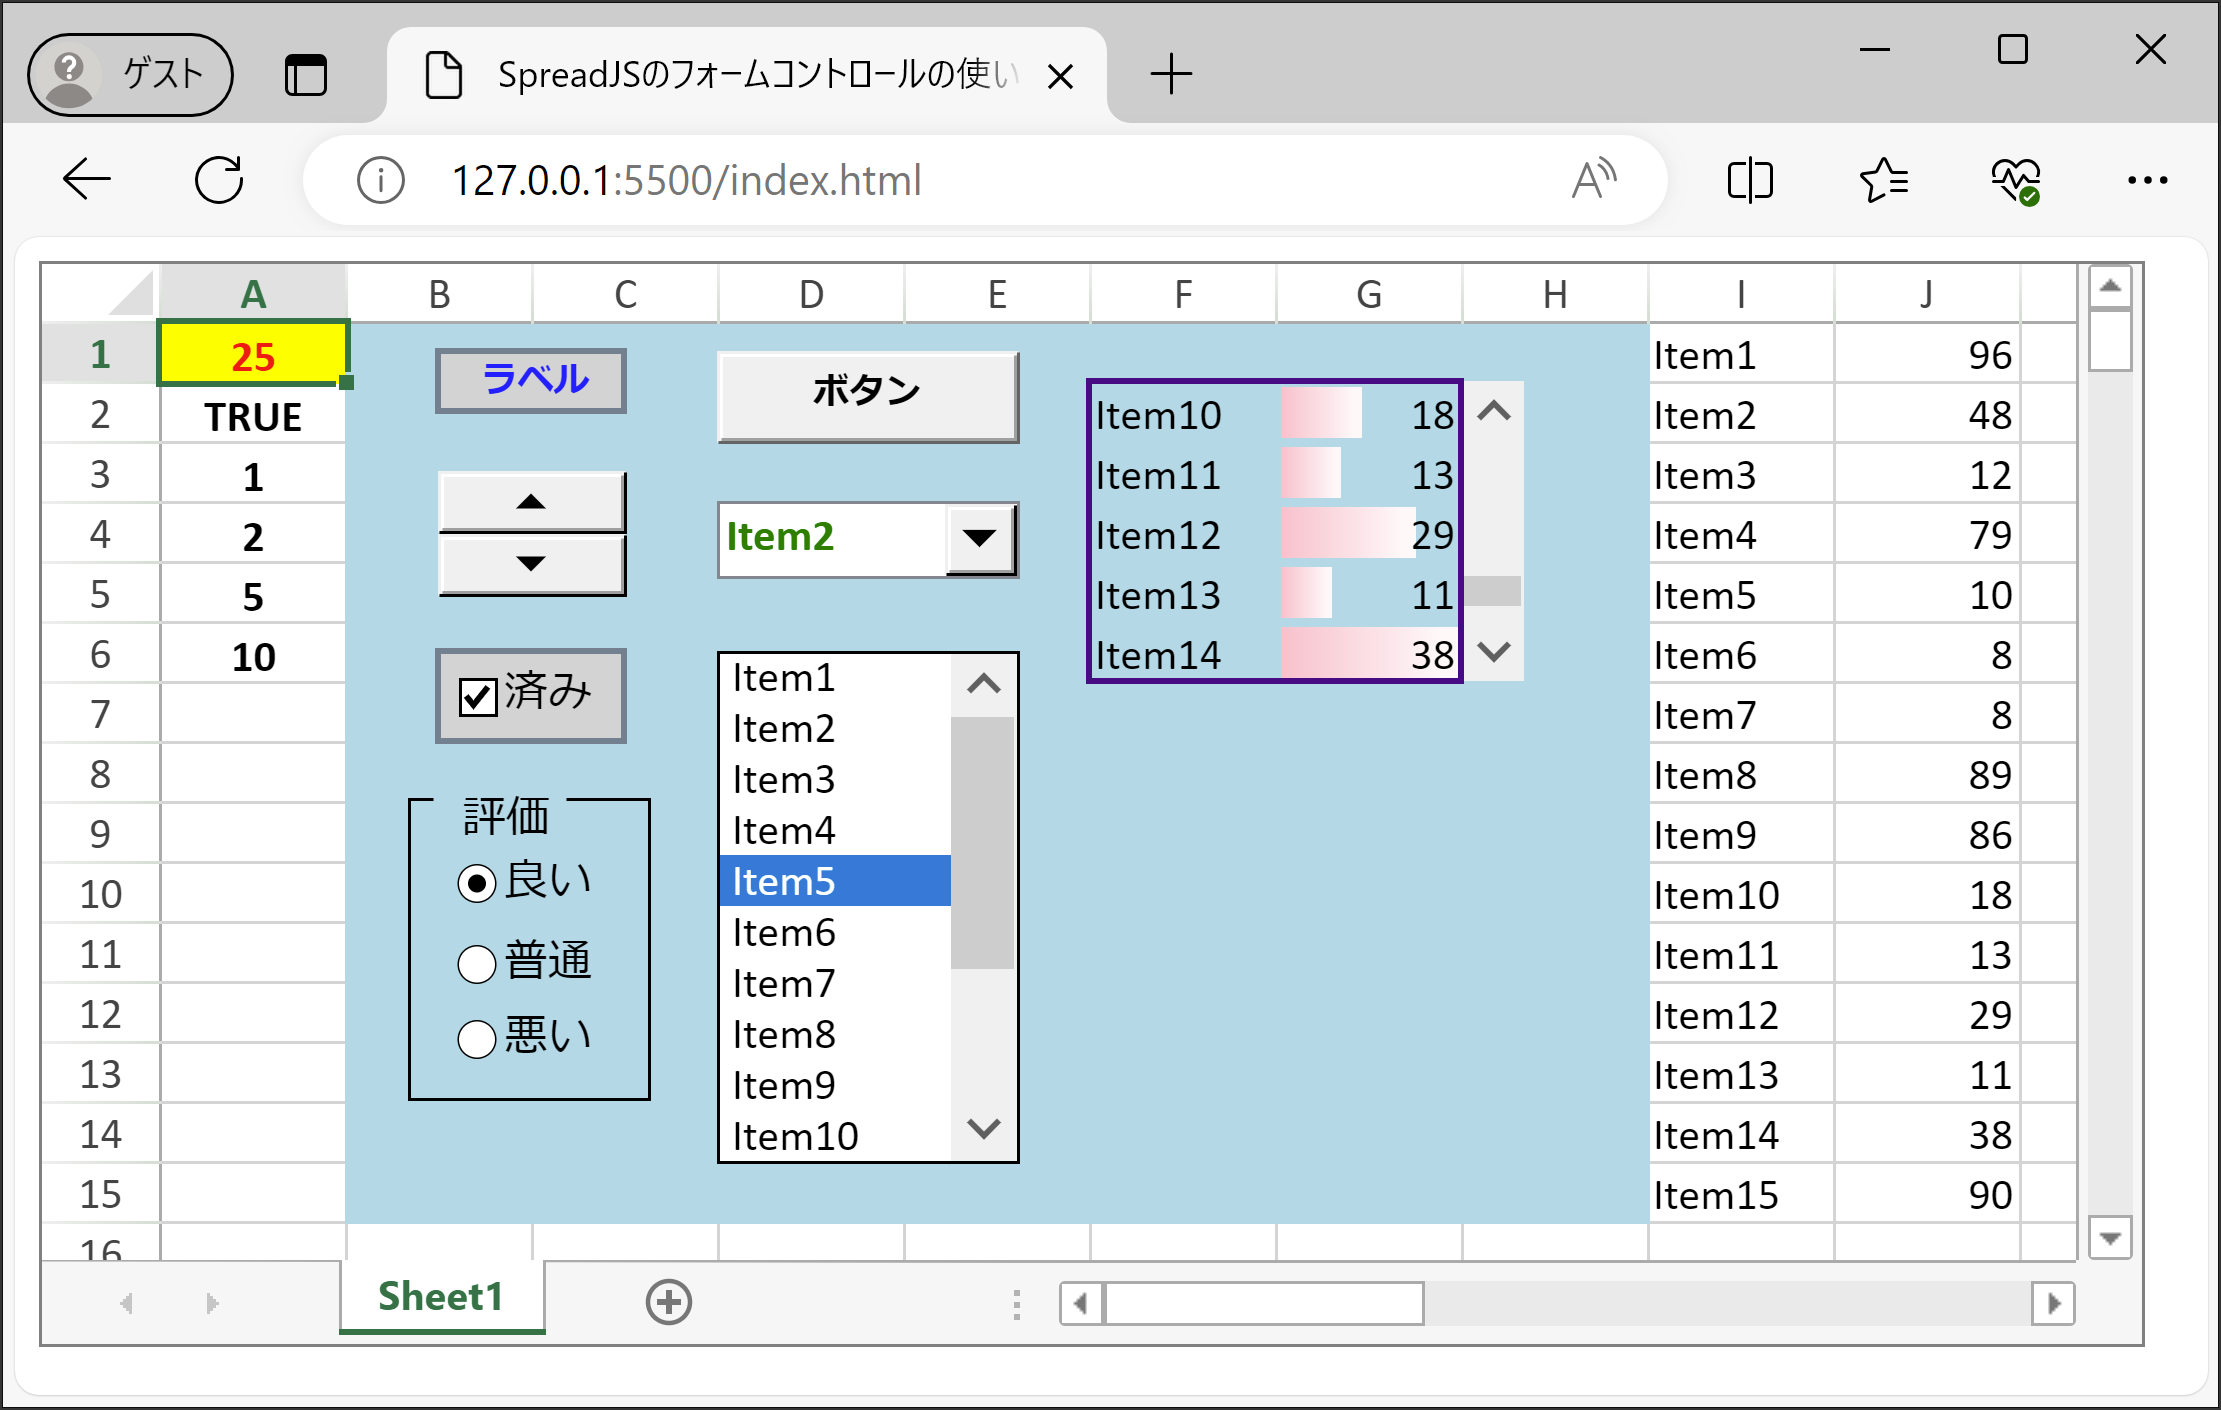
Task: Click the spin button up arrow
Action: [x=532, y=502]
